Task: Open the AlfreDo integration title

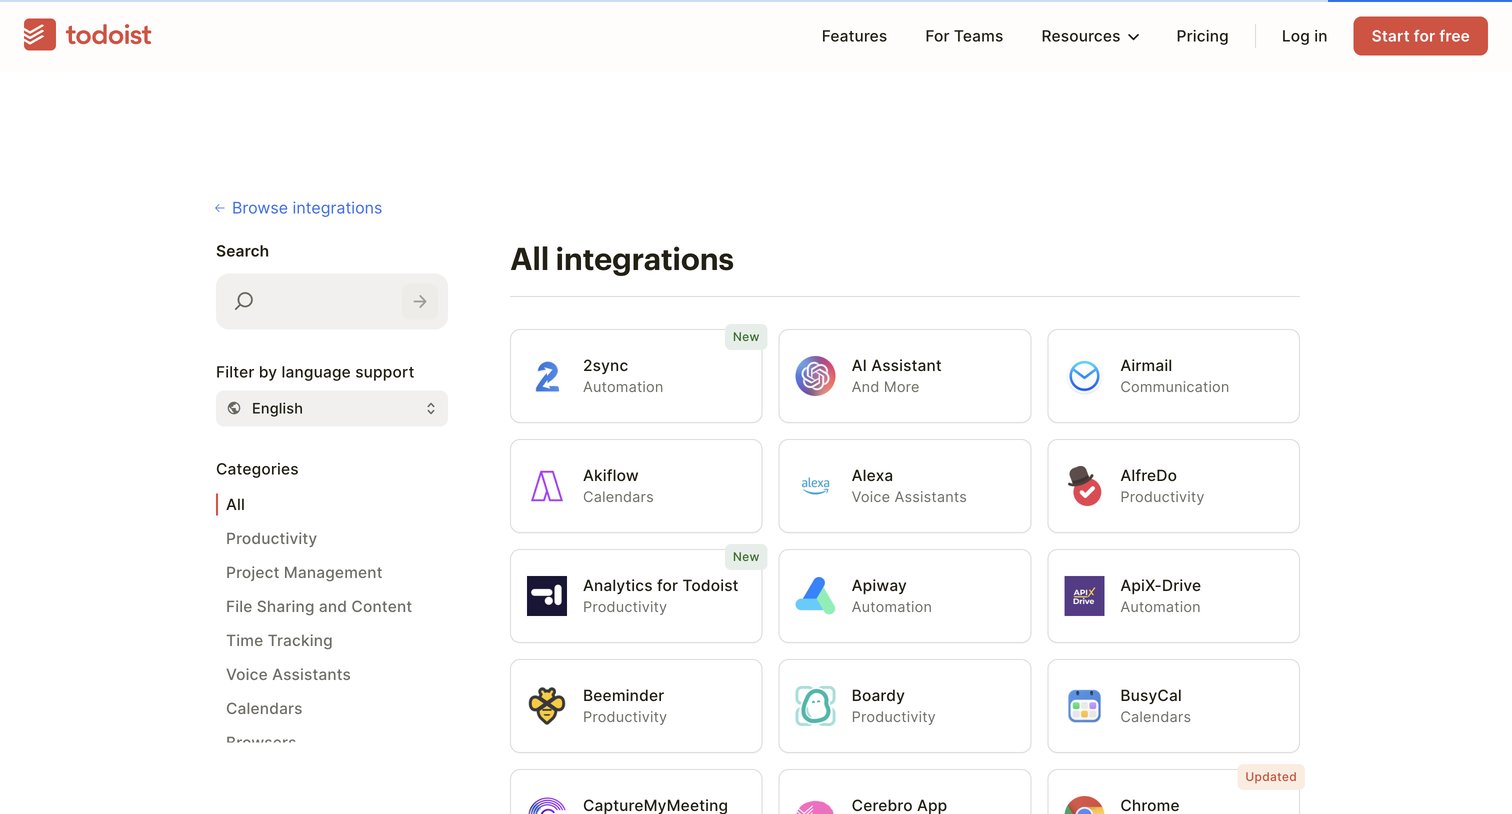Action: click(x=1148, y=476)
